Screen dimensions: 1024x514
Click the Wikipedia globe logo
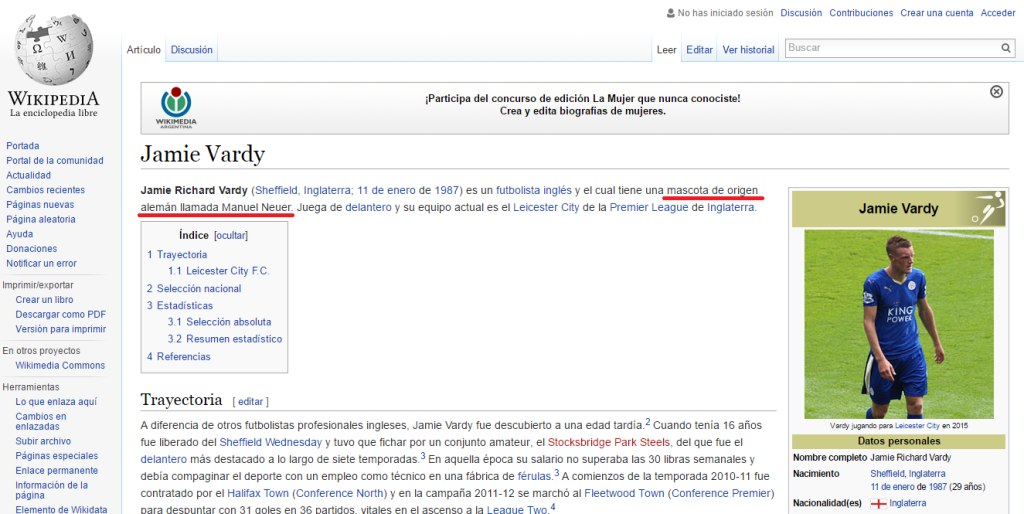[x=54, y=50]
